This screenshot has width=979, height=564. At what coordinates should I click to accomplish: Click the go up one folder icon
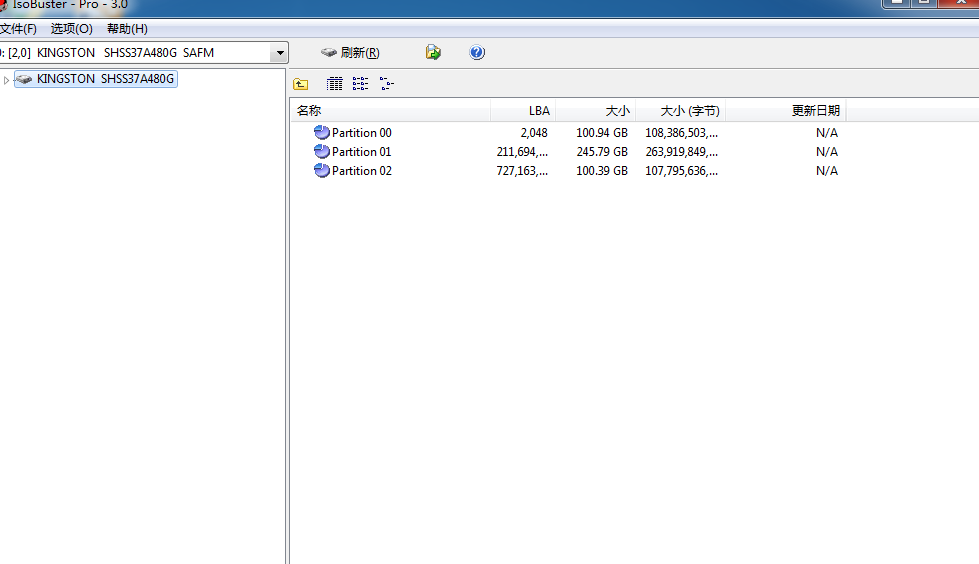pos(301,84)
